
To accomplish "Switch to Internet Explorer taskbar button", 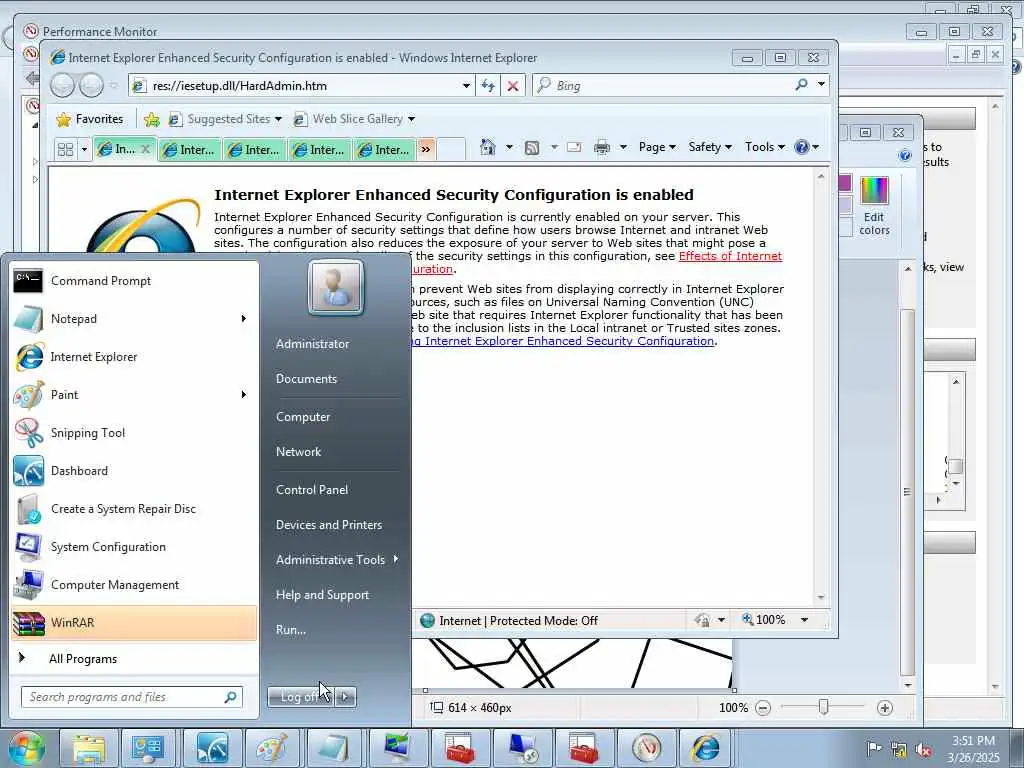I will pyautogui.click(x=706, y=748).
